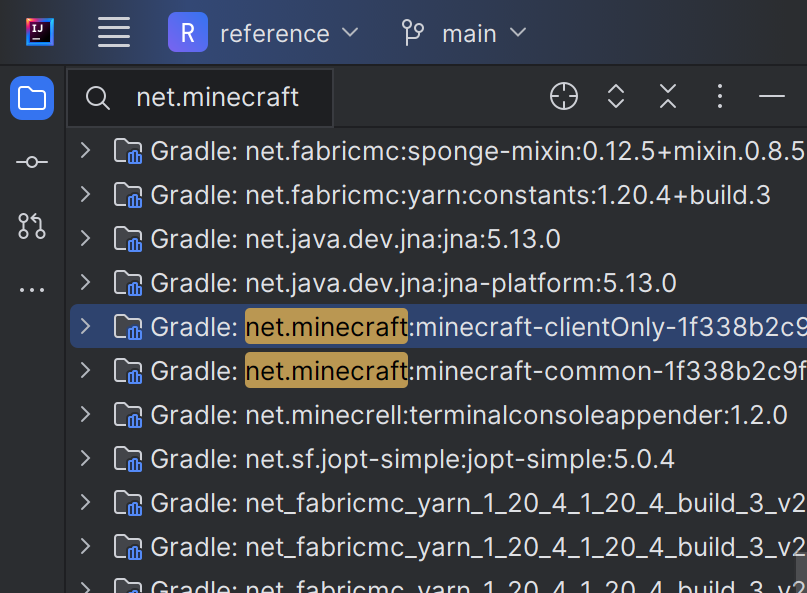
Task: Select the terminalconsoleappender library entry
Action: [x=516, y=415]
